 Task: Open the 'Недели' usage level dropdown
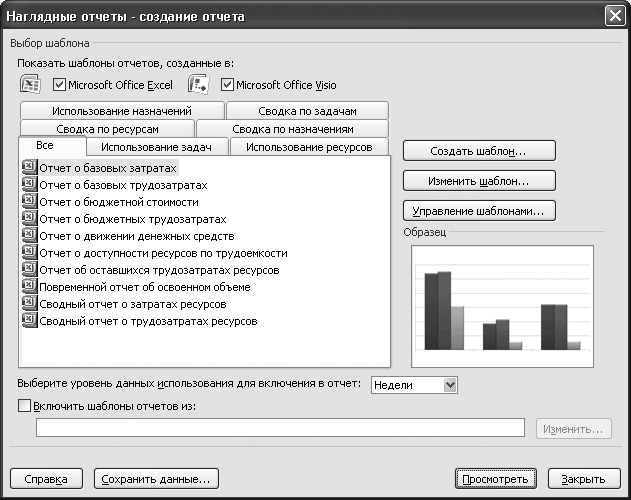[x=449, y=384]
